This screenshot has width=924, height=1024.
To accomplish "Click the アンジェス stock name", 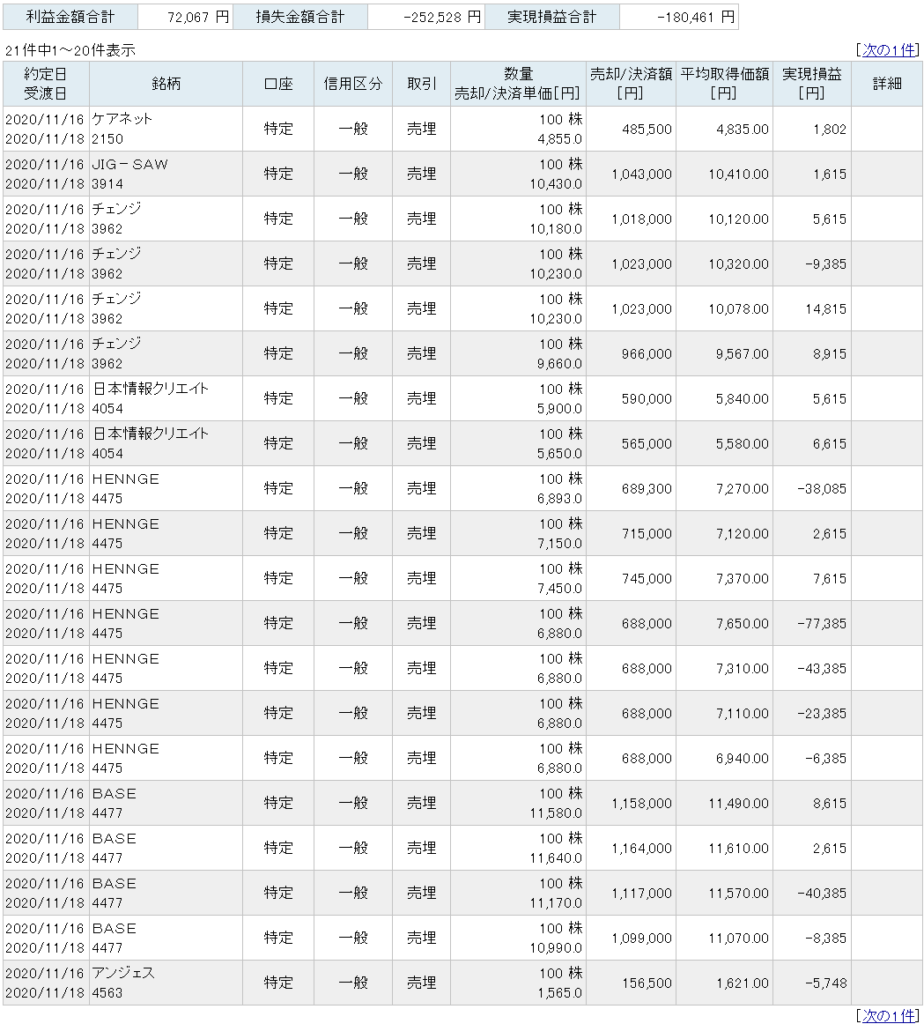I will [x=123, y=973].
